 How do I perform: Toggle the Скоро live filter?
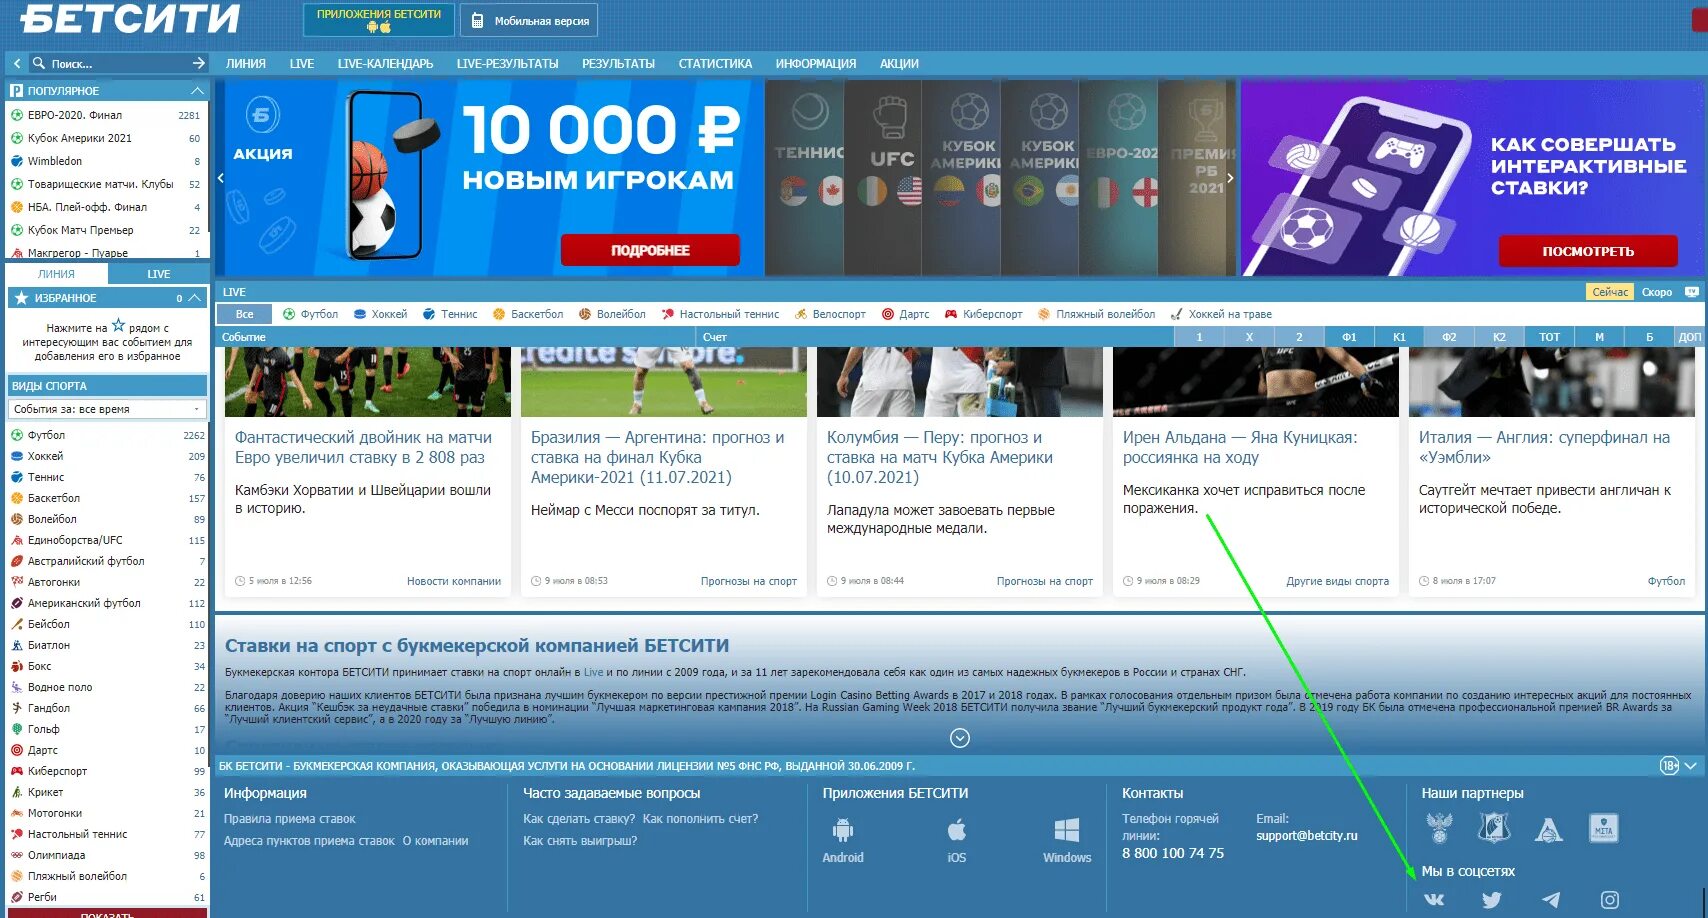(1657, 292)
